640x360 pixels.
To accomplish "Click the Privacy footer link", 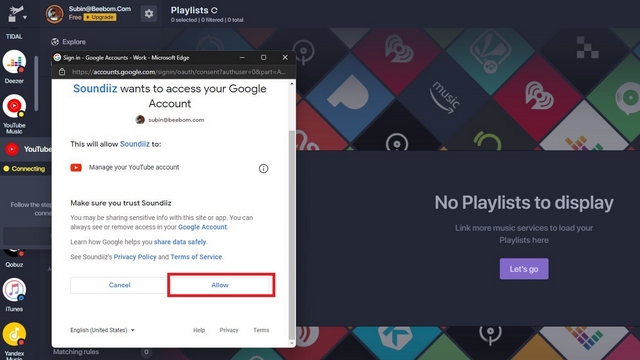I will coord(229,330).
